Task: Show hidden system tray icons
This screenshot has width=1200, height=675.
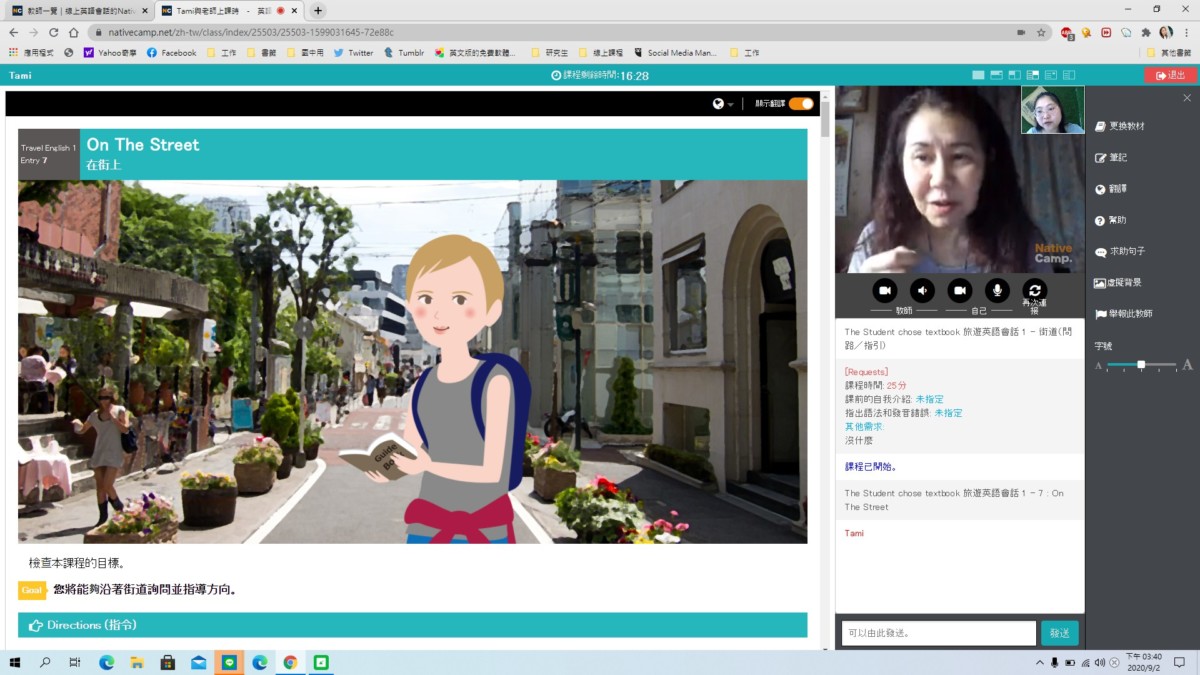Action: click(1040, 662)
